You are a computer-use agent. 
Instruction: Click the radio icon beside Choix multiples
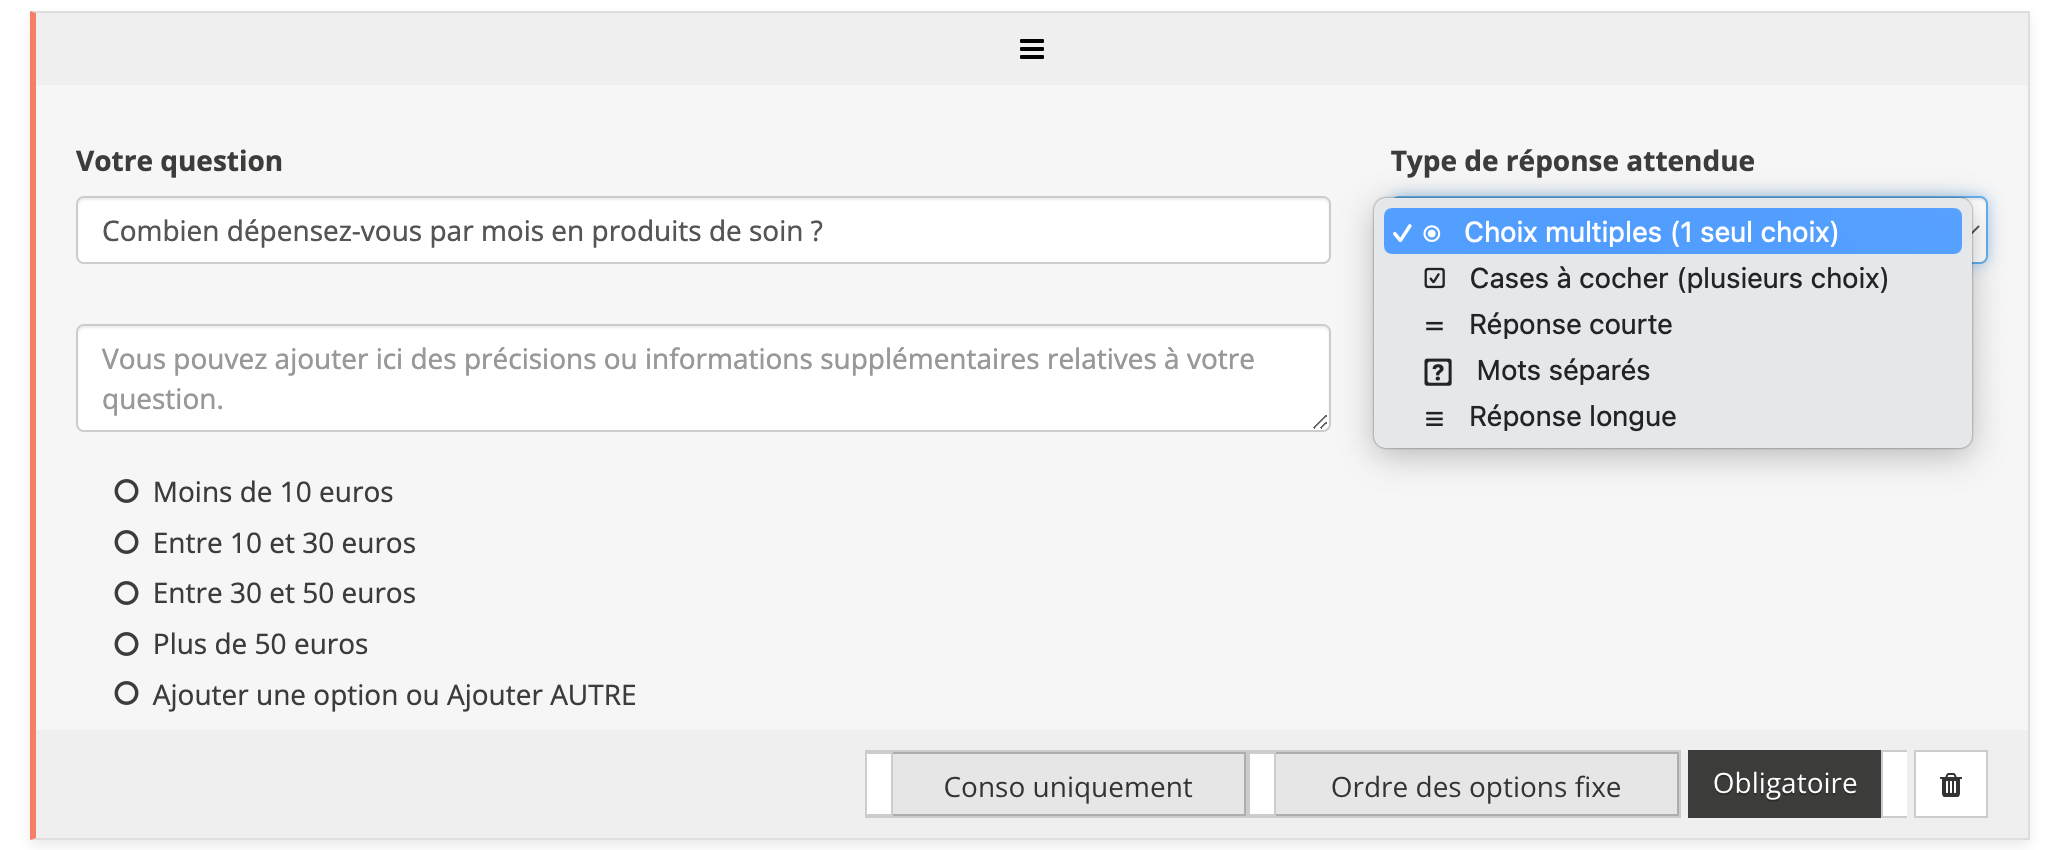(1432, 233)
